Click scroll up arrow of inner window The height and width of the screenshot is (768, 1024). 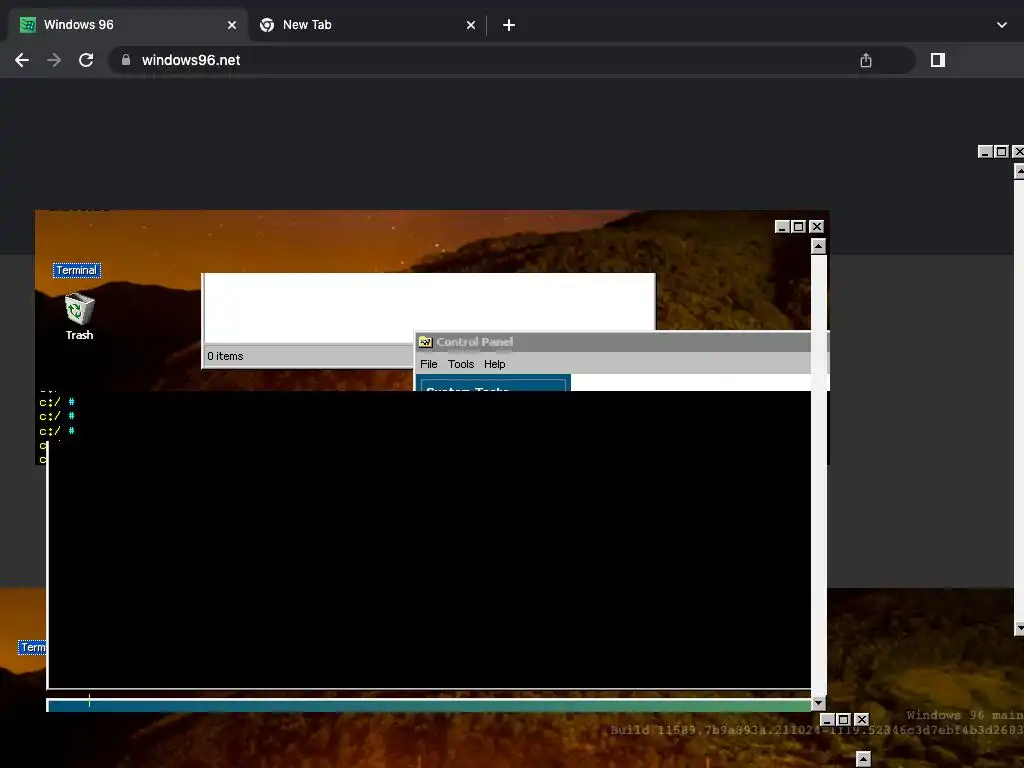[x=818, y=246]
